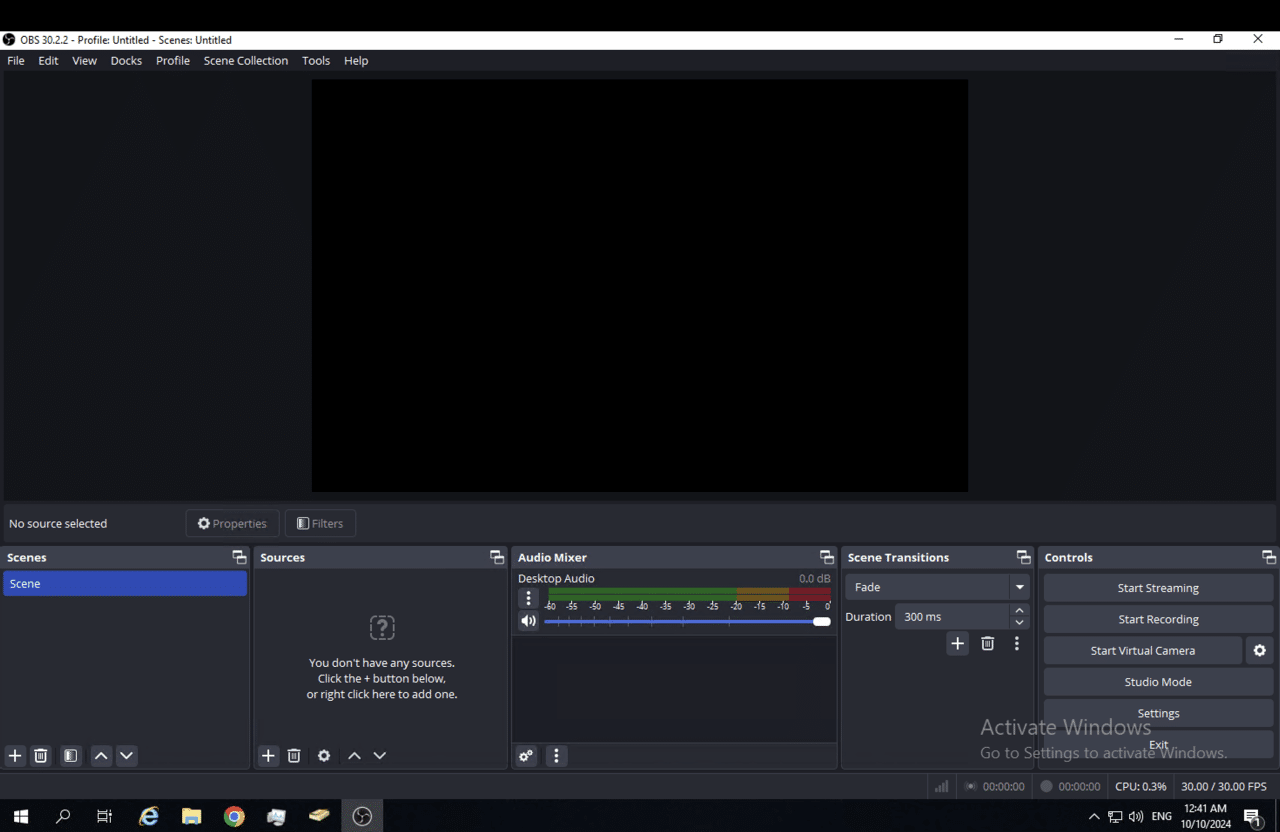The image size is (1280, 832).
Task: Open virtual camera settings gear icon
Action: (1258, 650)
